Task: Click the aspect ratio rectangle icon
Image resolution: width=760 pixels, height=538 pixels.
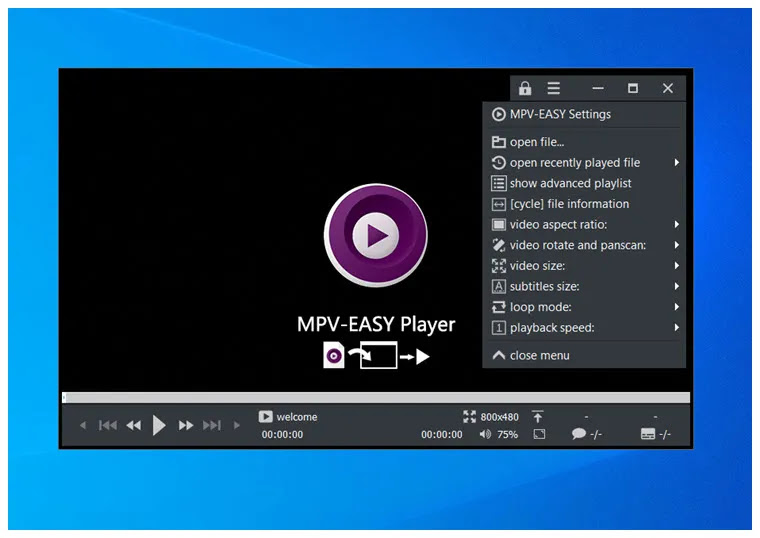Action: [x=498, y=225]
